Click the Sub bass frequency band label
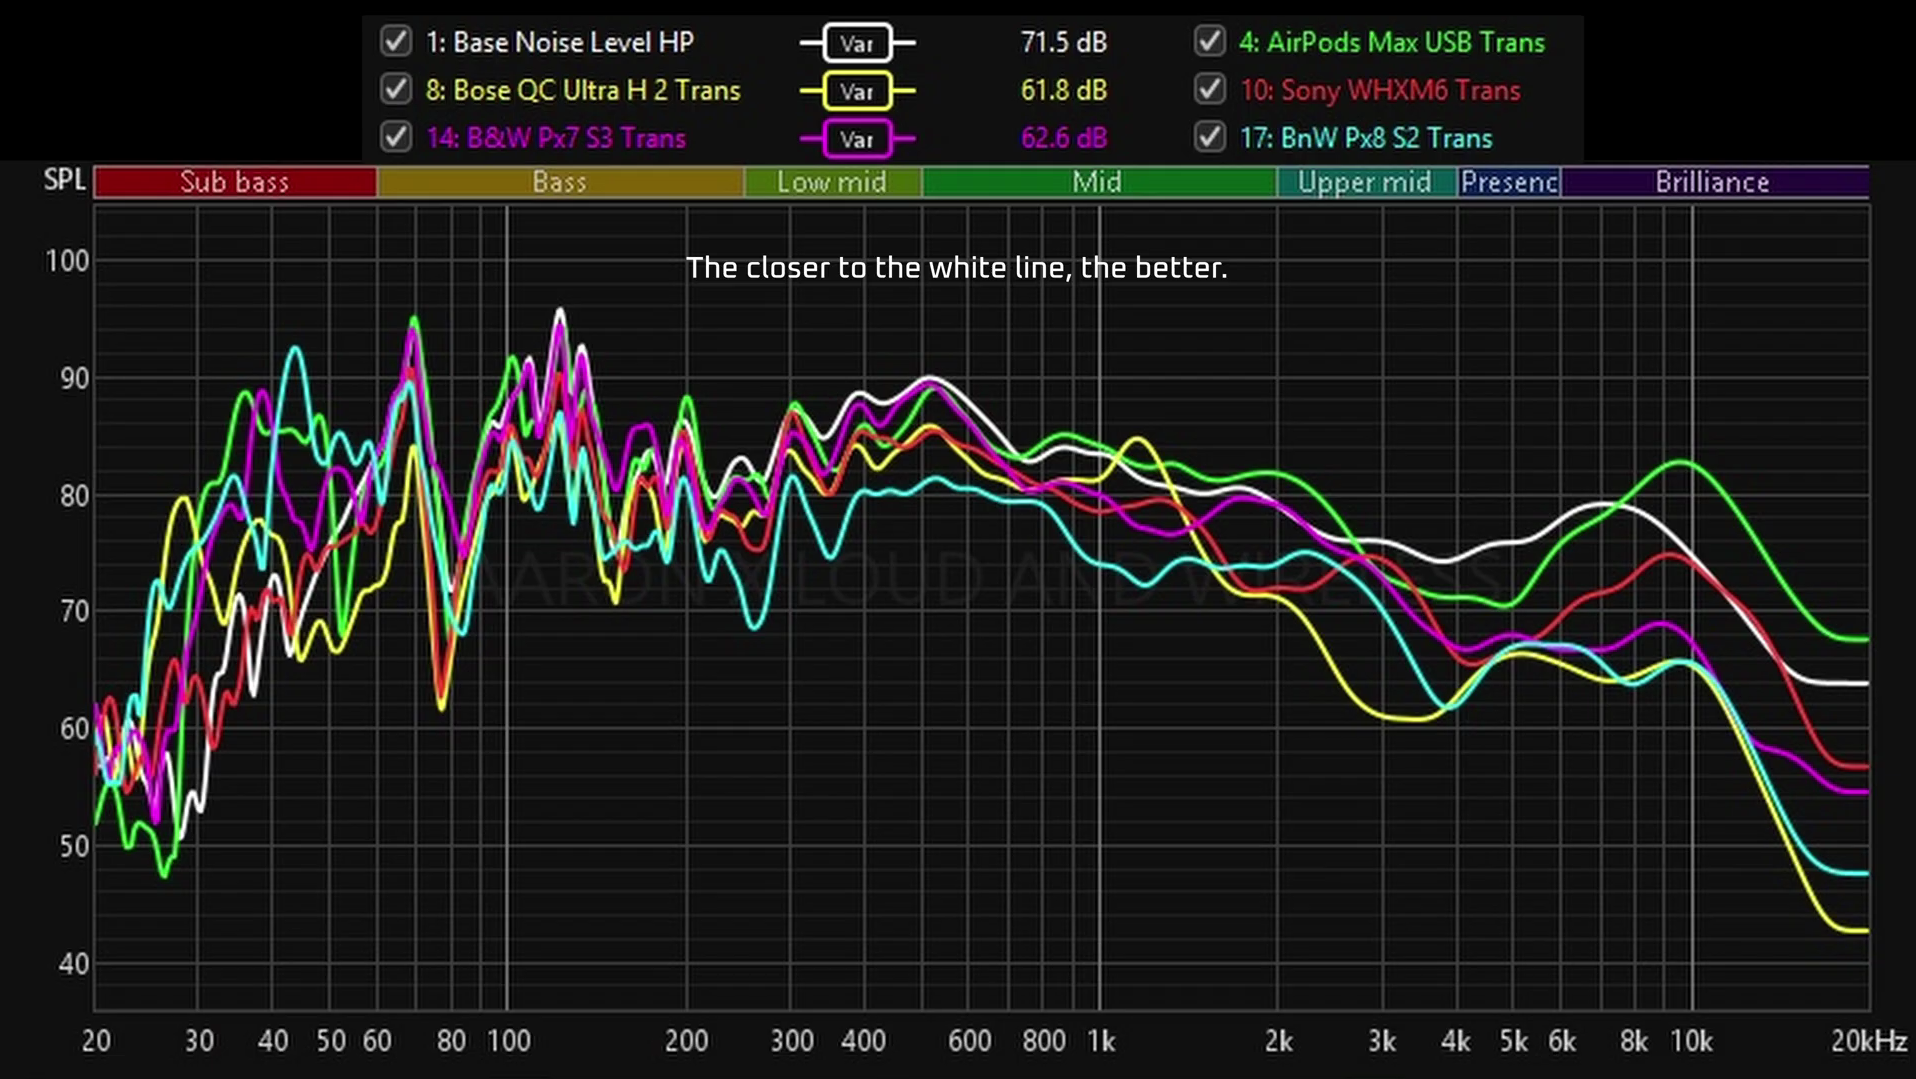This screenshot has width=1916, height=1079. 235,182
